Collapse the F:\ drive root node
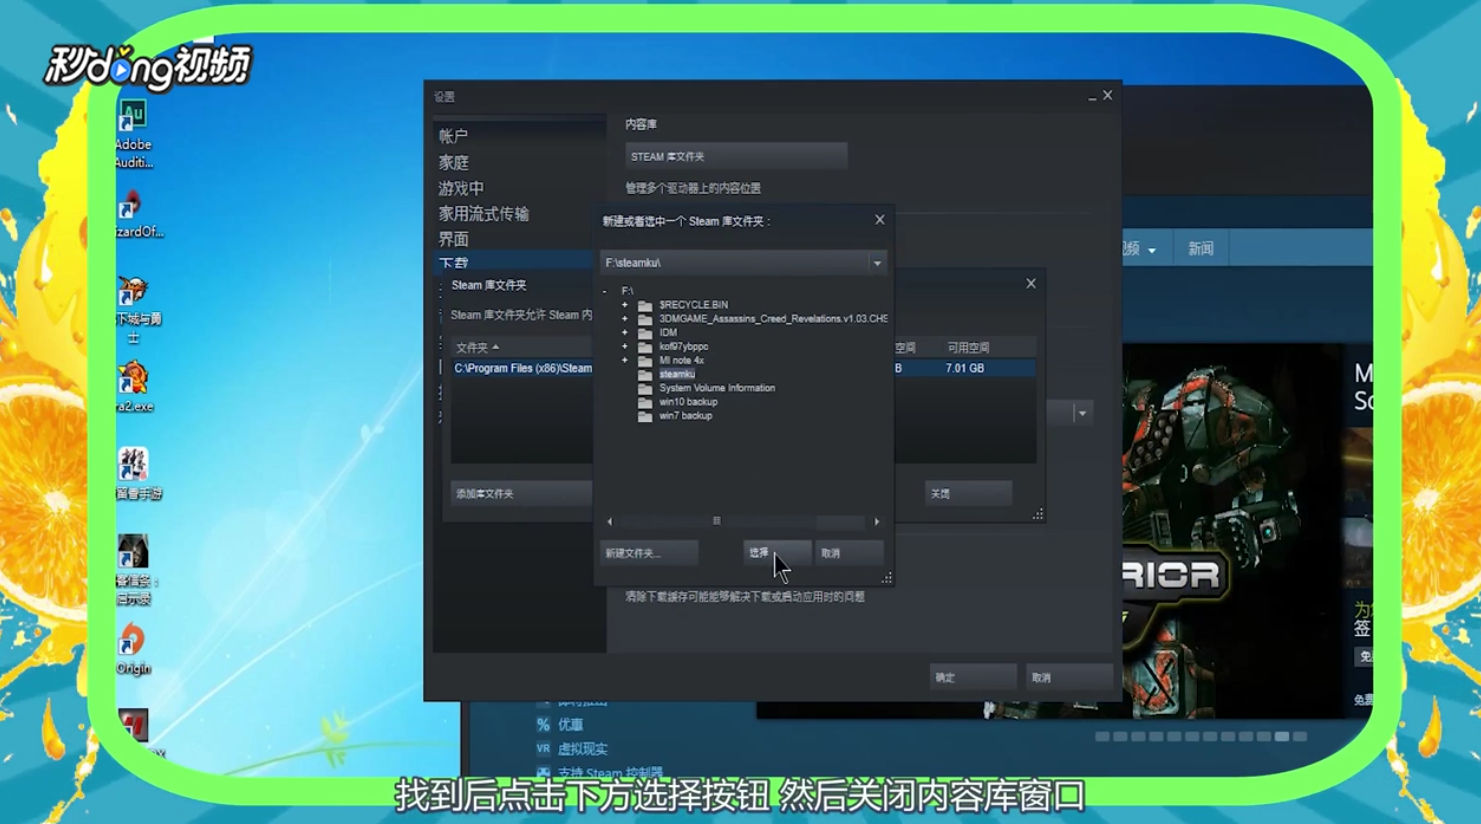The height and width of the screenshot is (824, 1481). tap(605, 291)
